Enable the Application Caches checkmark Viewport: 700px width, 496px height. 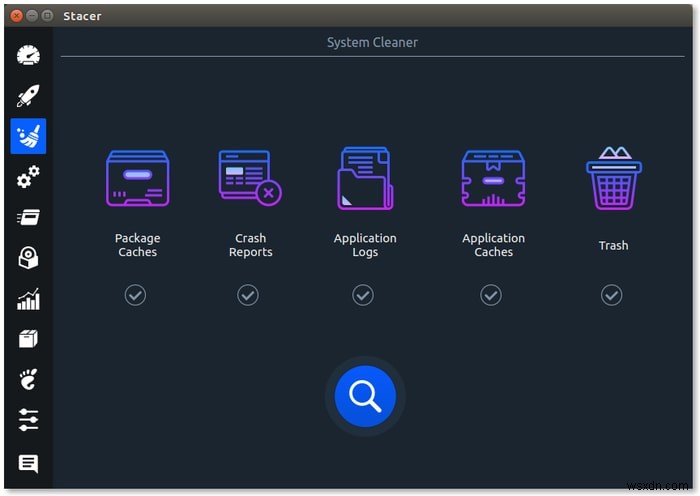[x=491, y=295]
